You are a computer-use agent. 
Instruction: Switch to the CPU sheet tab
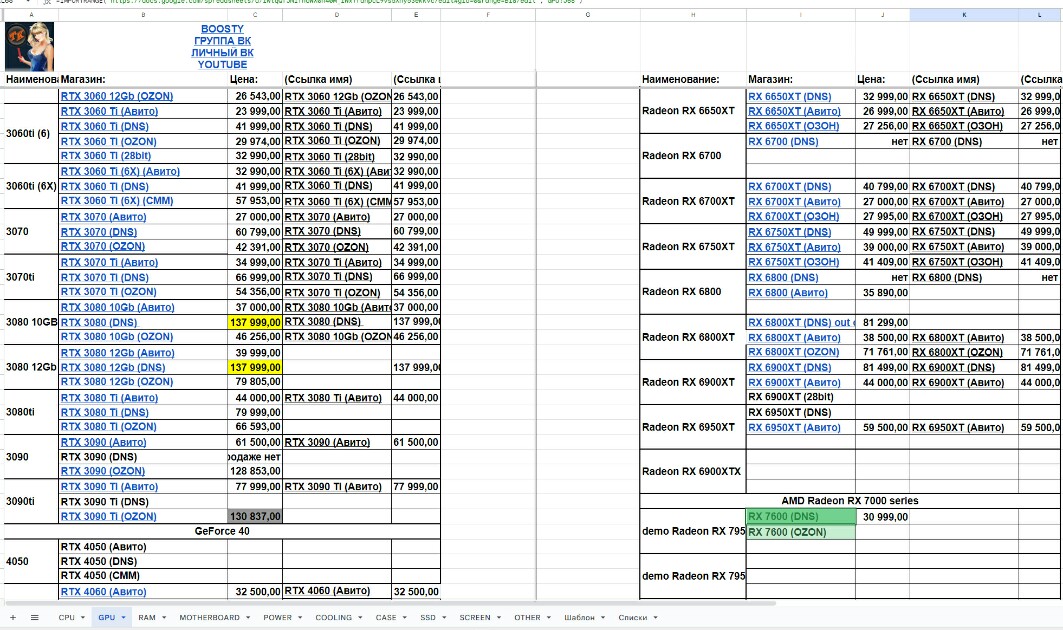pyautogui.click(x=66, y=617)
